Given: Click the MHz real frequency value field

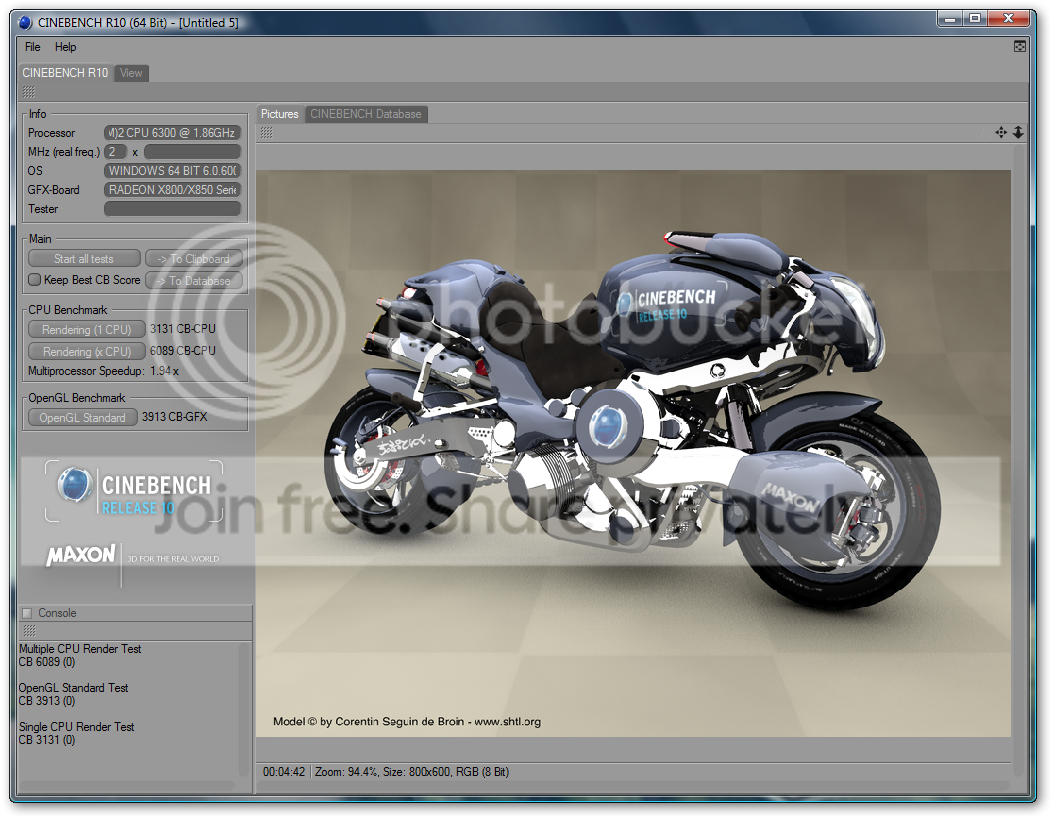Looking at the screenshot, I should pyautogui.click(x=192, y=151).
